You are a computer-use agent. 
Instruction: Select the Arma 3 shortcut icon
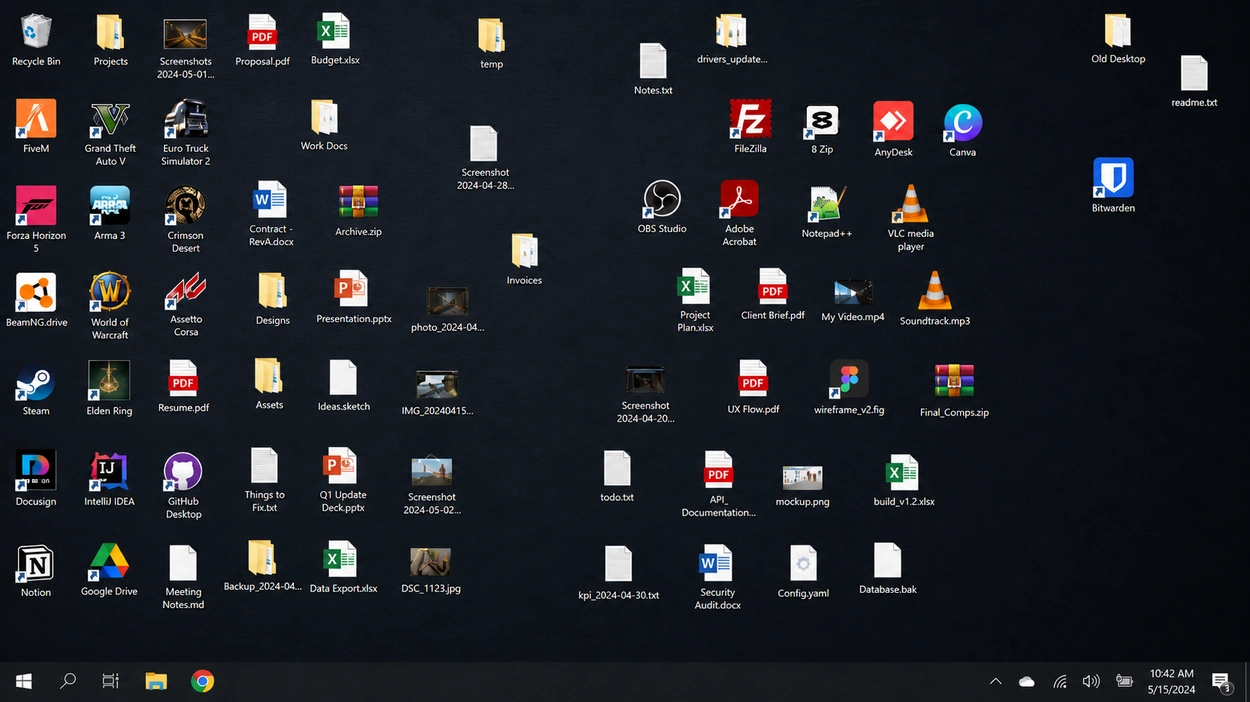(110, 205)
